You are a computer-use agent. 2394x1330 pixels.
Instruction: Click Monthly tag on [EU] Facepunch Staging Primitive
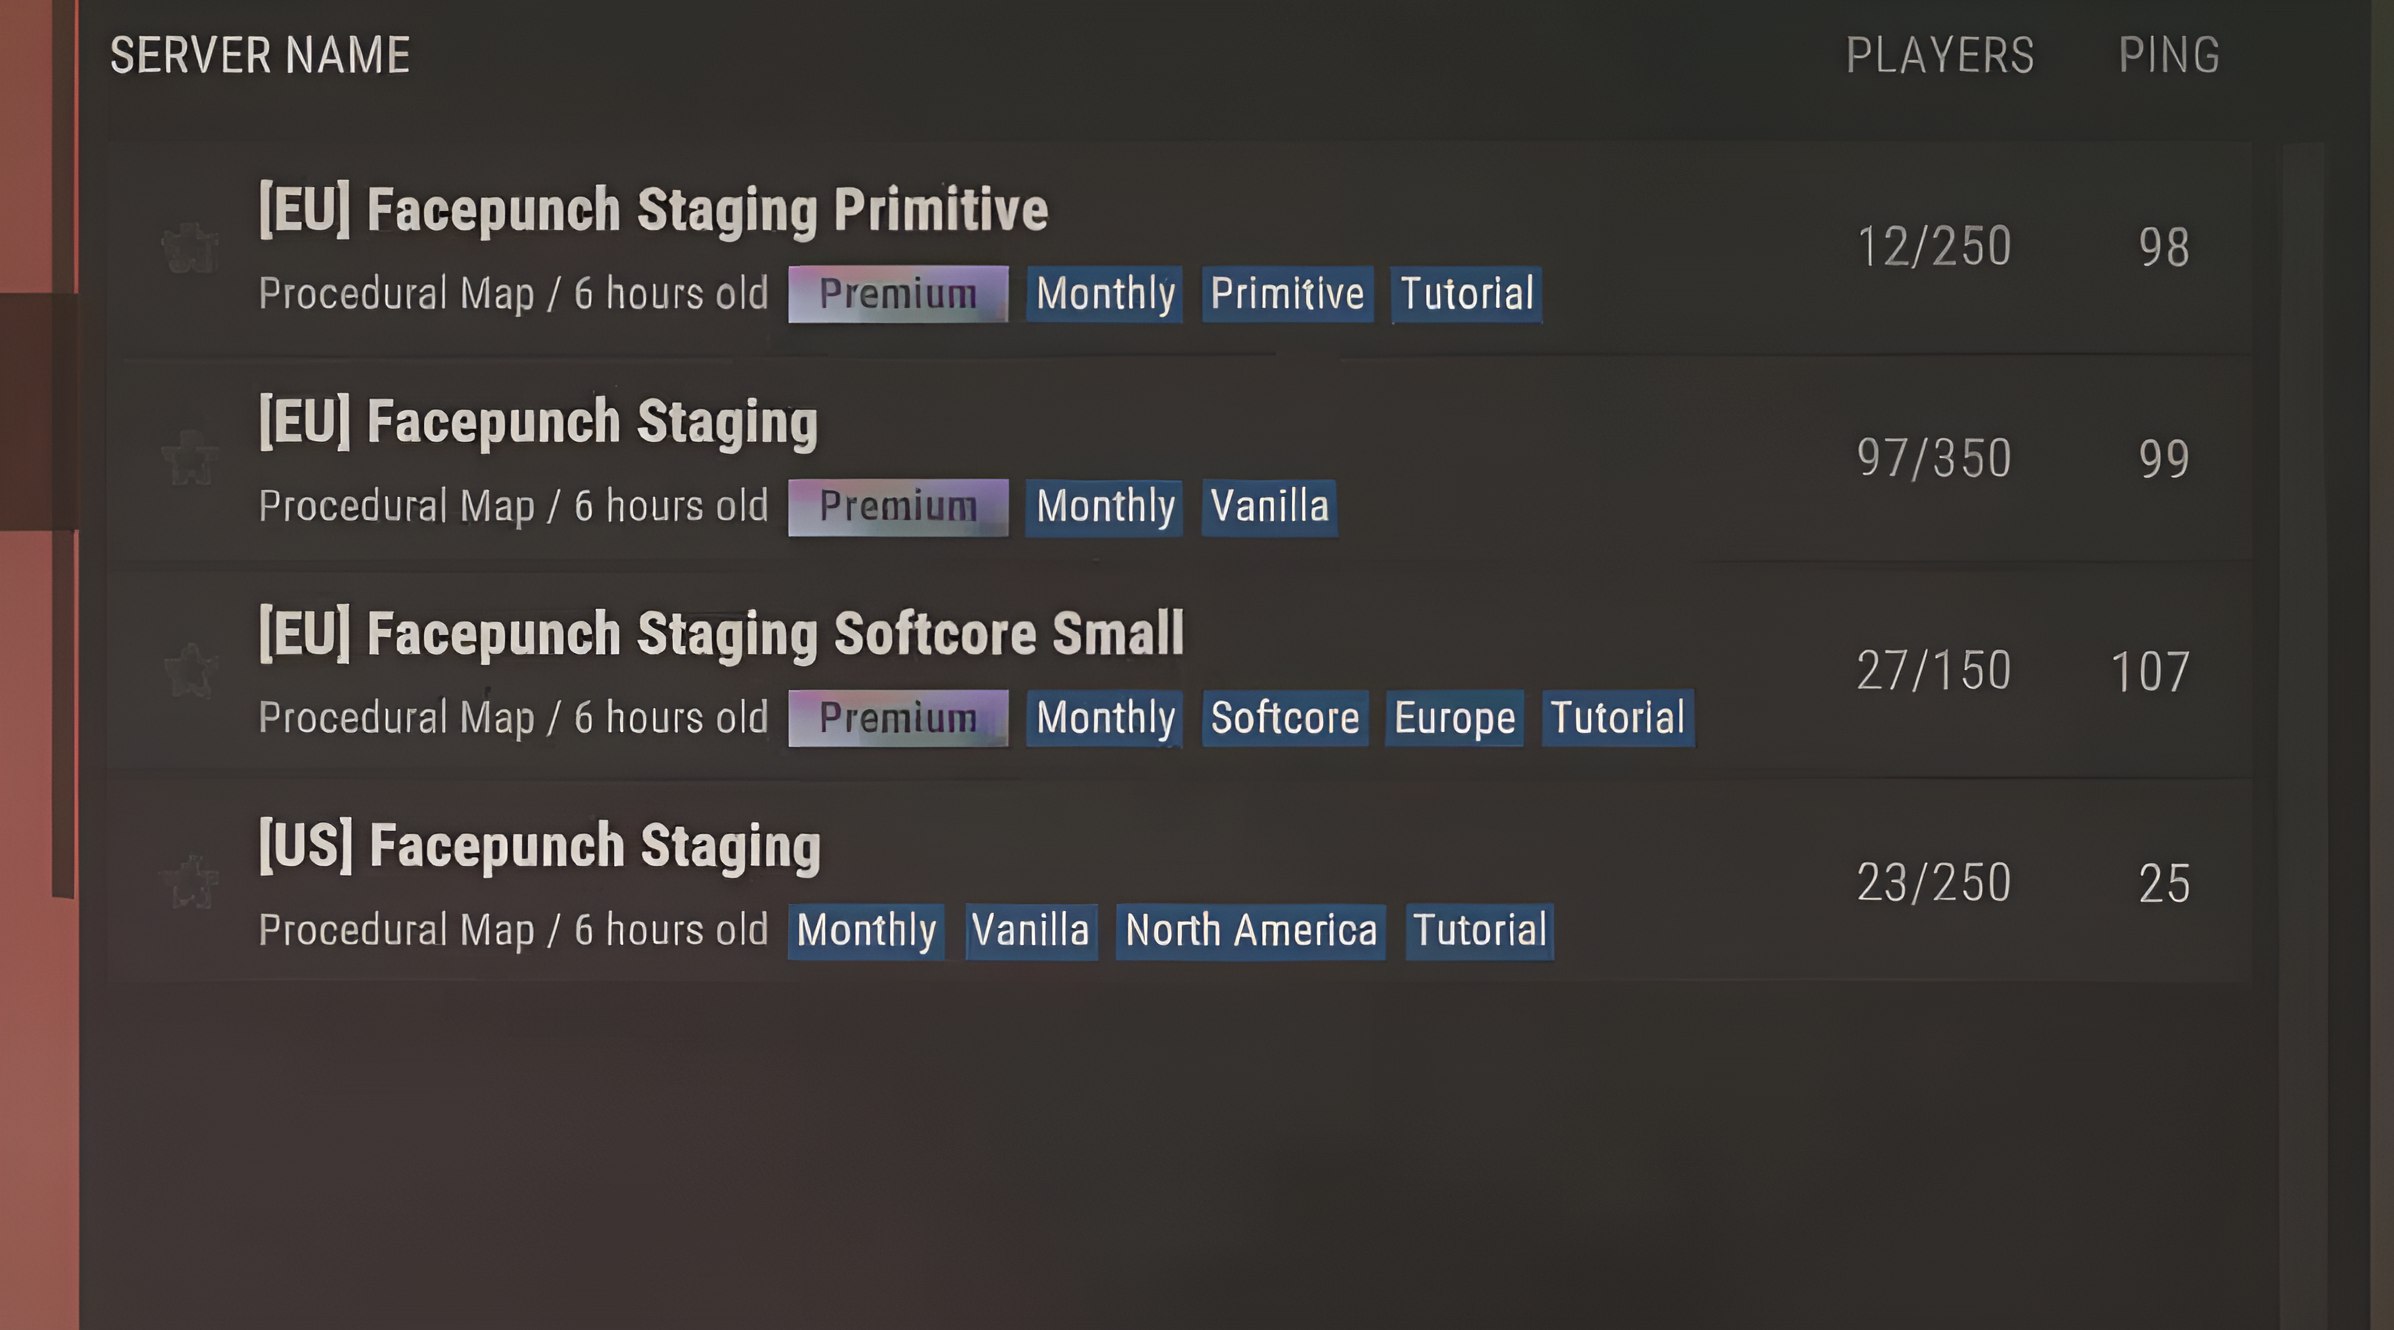pyautogui.click(x=1105, y=293)
